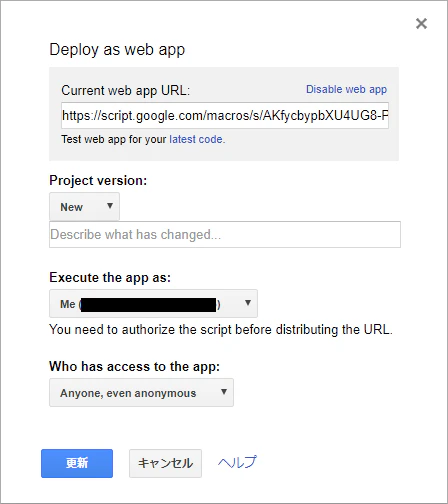Click the authorize the script notice text

click(221, 329)
